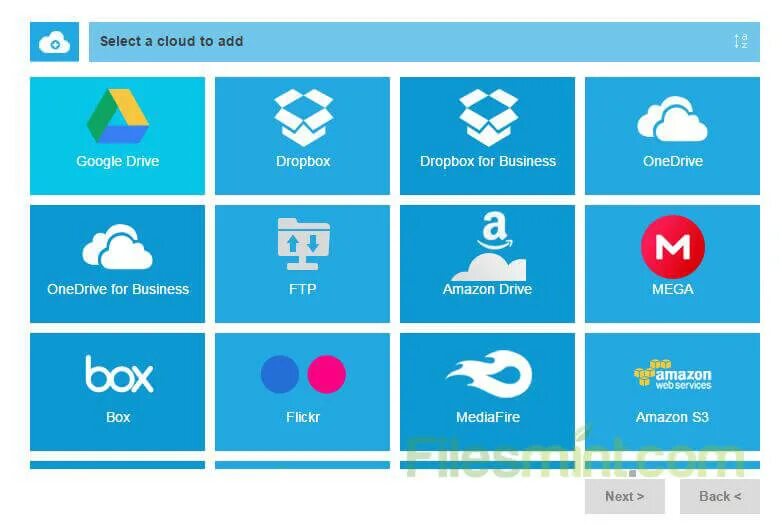Choose the Box cloud tile
This screenshot has width=782, height=532.
click(117, 392)
